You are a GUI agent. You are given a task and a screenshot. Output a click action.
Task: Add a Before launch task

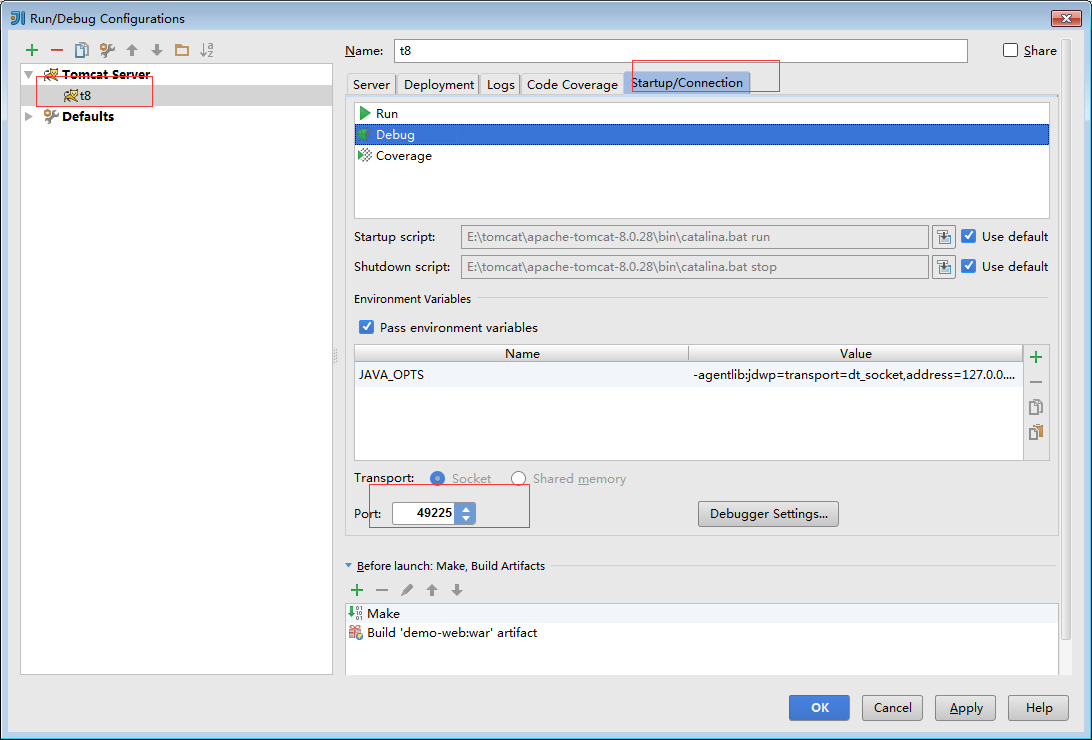(357, 590)
